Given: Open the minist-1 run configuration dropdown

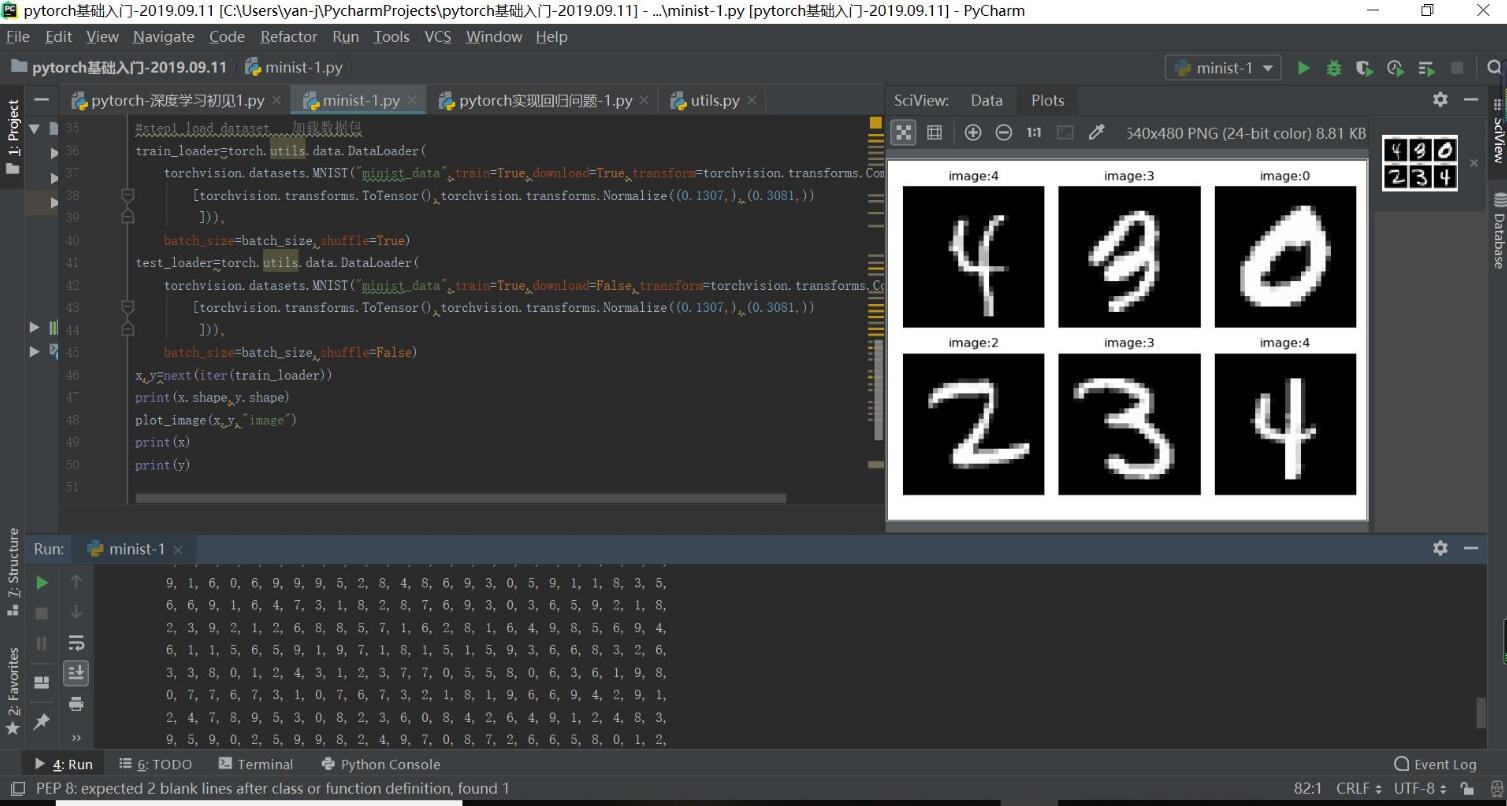Looking at the screenshot, I should 1223,68.
